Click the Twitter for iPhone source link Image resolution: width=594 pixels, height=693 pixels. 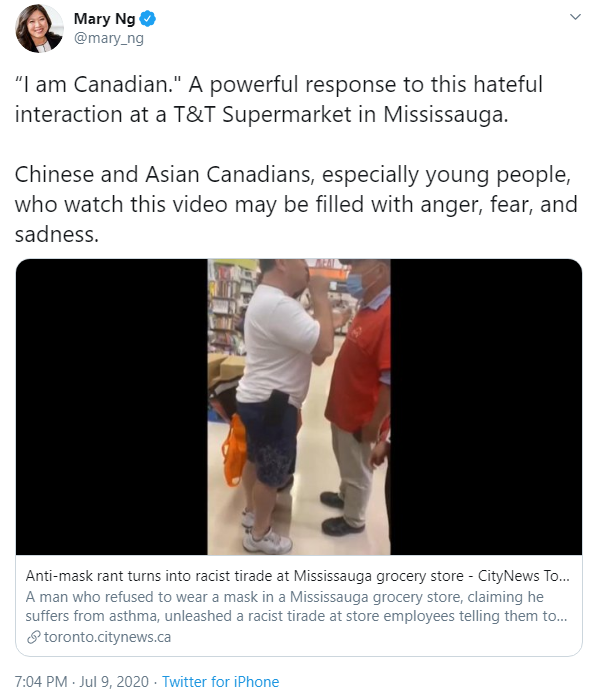[x=221, y=682]
